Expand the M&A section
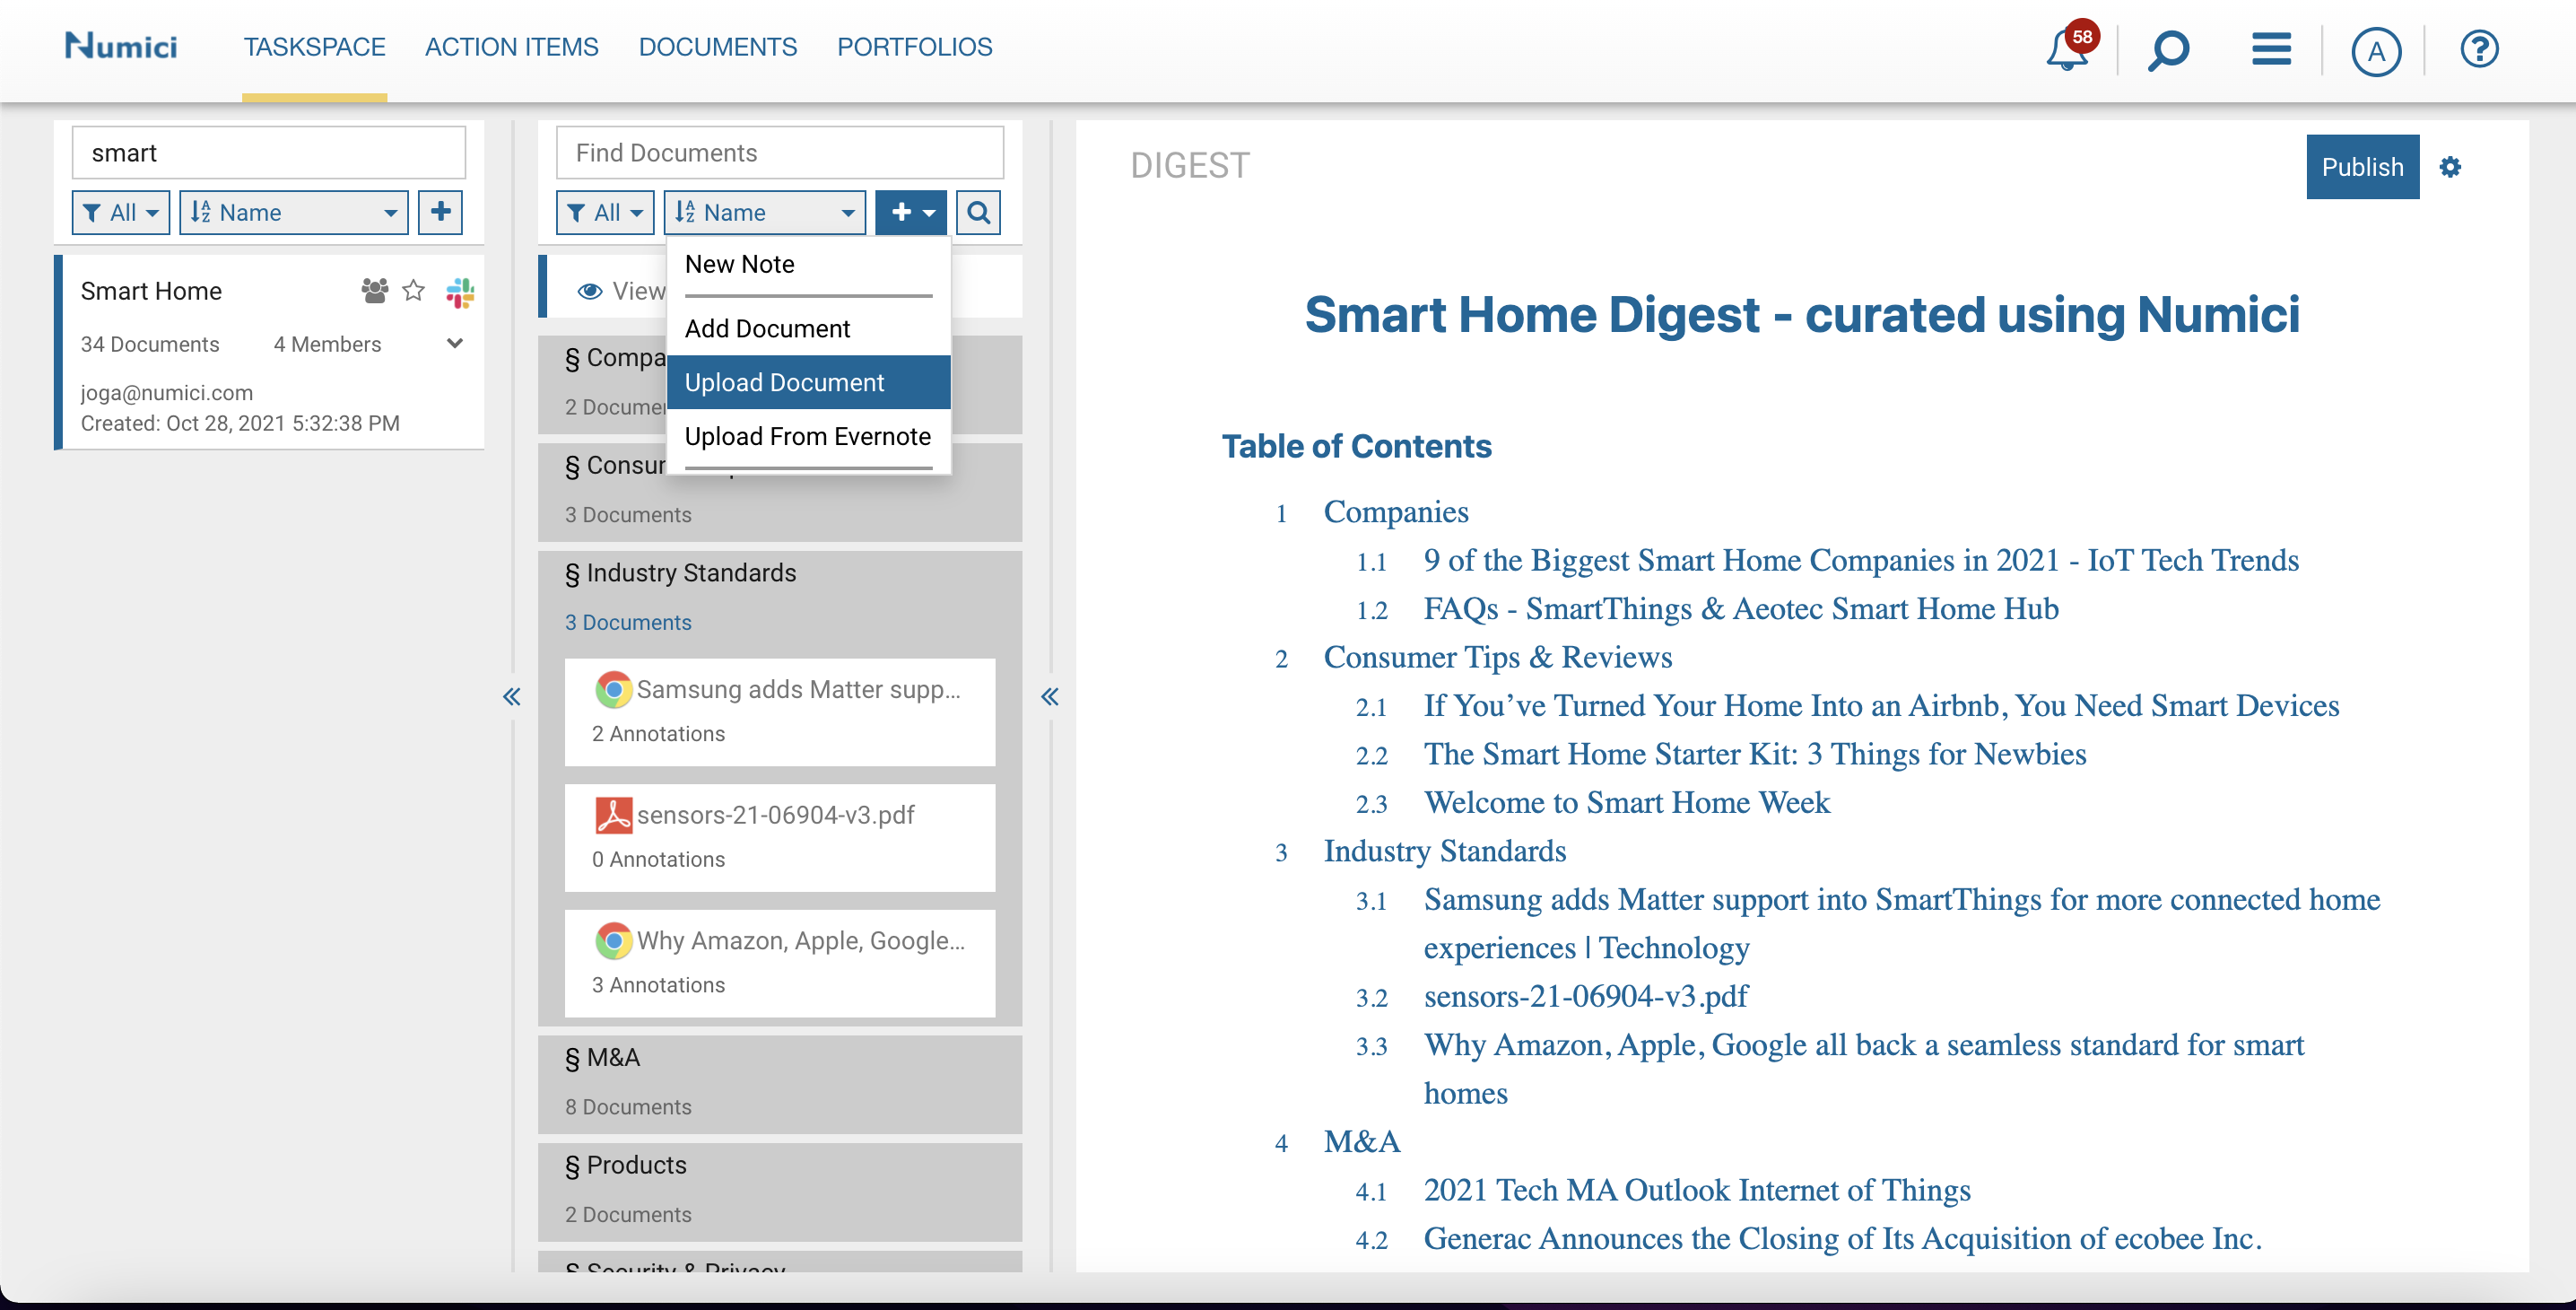This screenshot has width=2576, height=1310. pos(780,1083)
